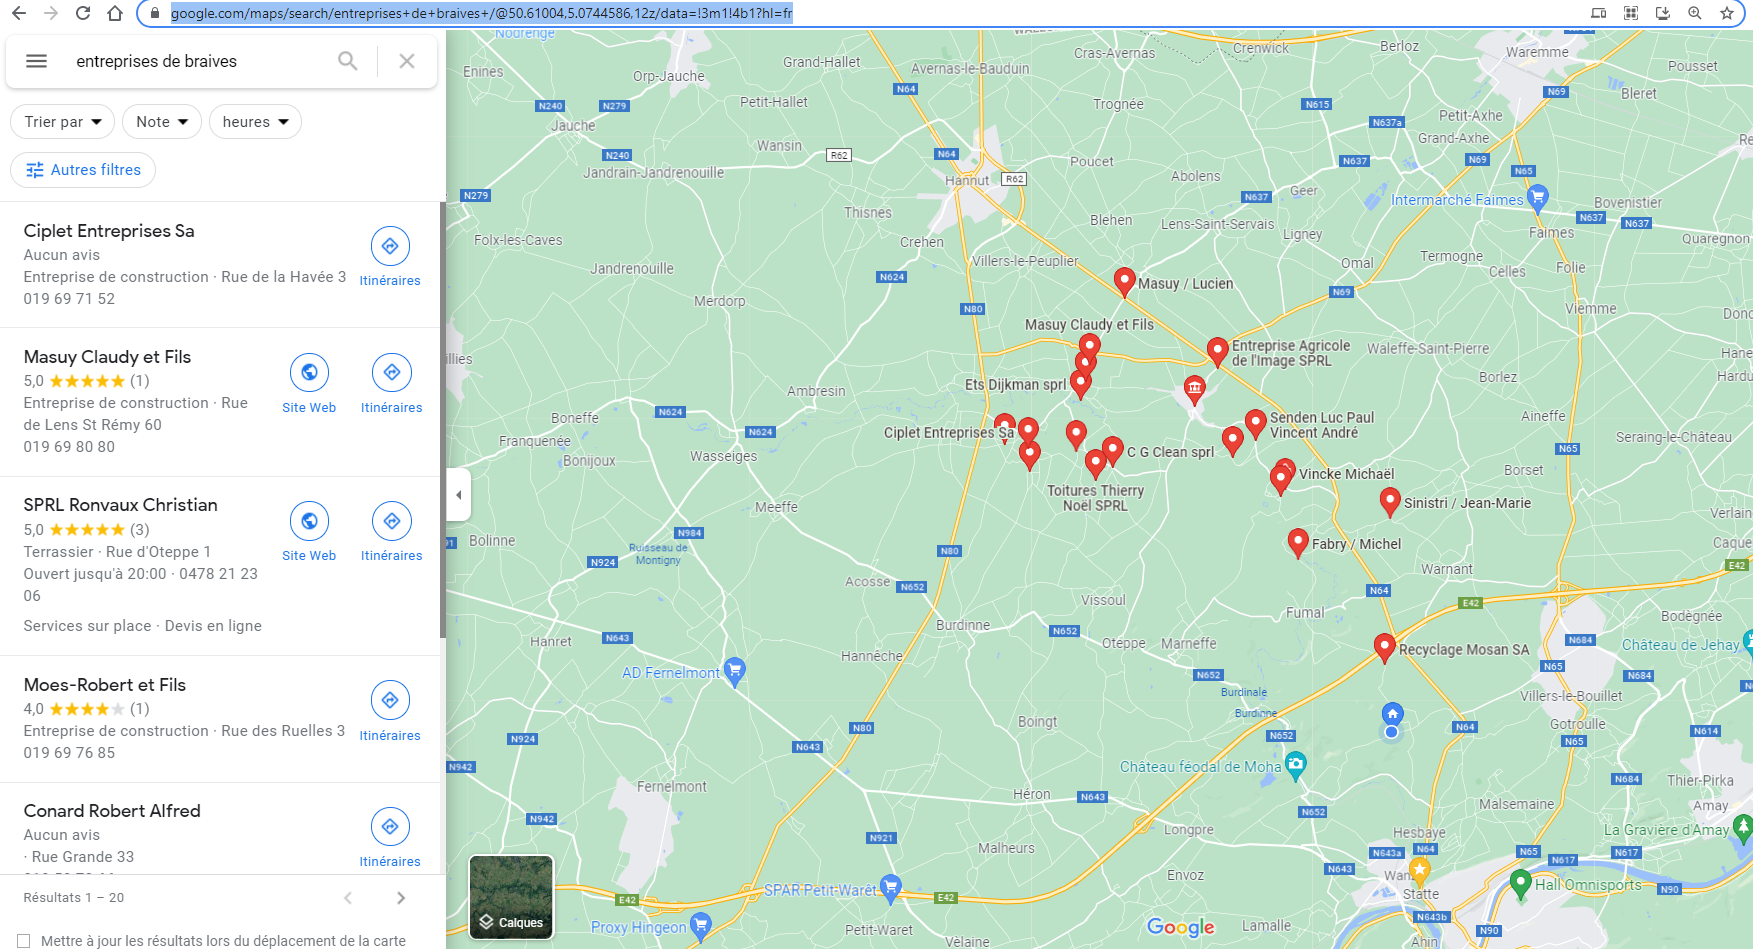Screen dimensions: 1753x949
Task: Open the Note filter dropdown
Action: coord(162,122)
